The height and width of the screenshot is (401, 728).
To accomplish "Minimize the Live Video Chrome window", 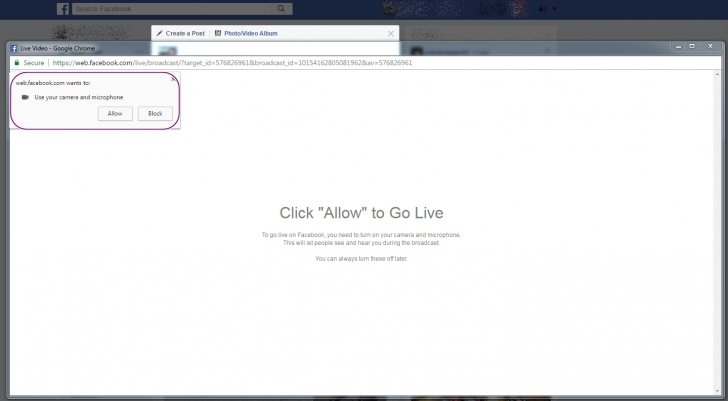I will (x=678, y=46).
